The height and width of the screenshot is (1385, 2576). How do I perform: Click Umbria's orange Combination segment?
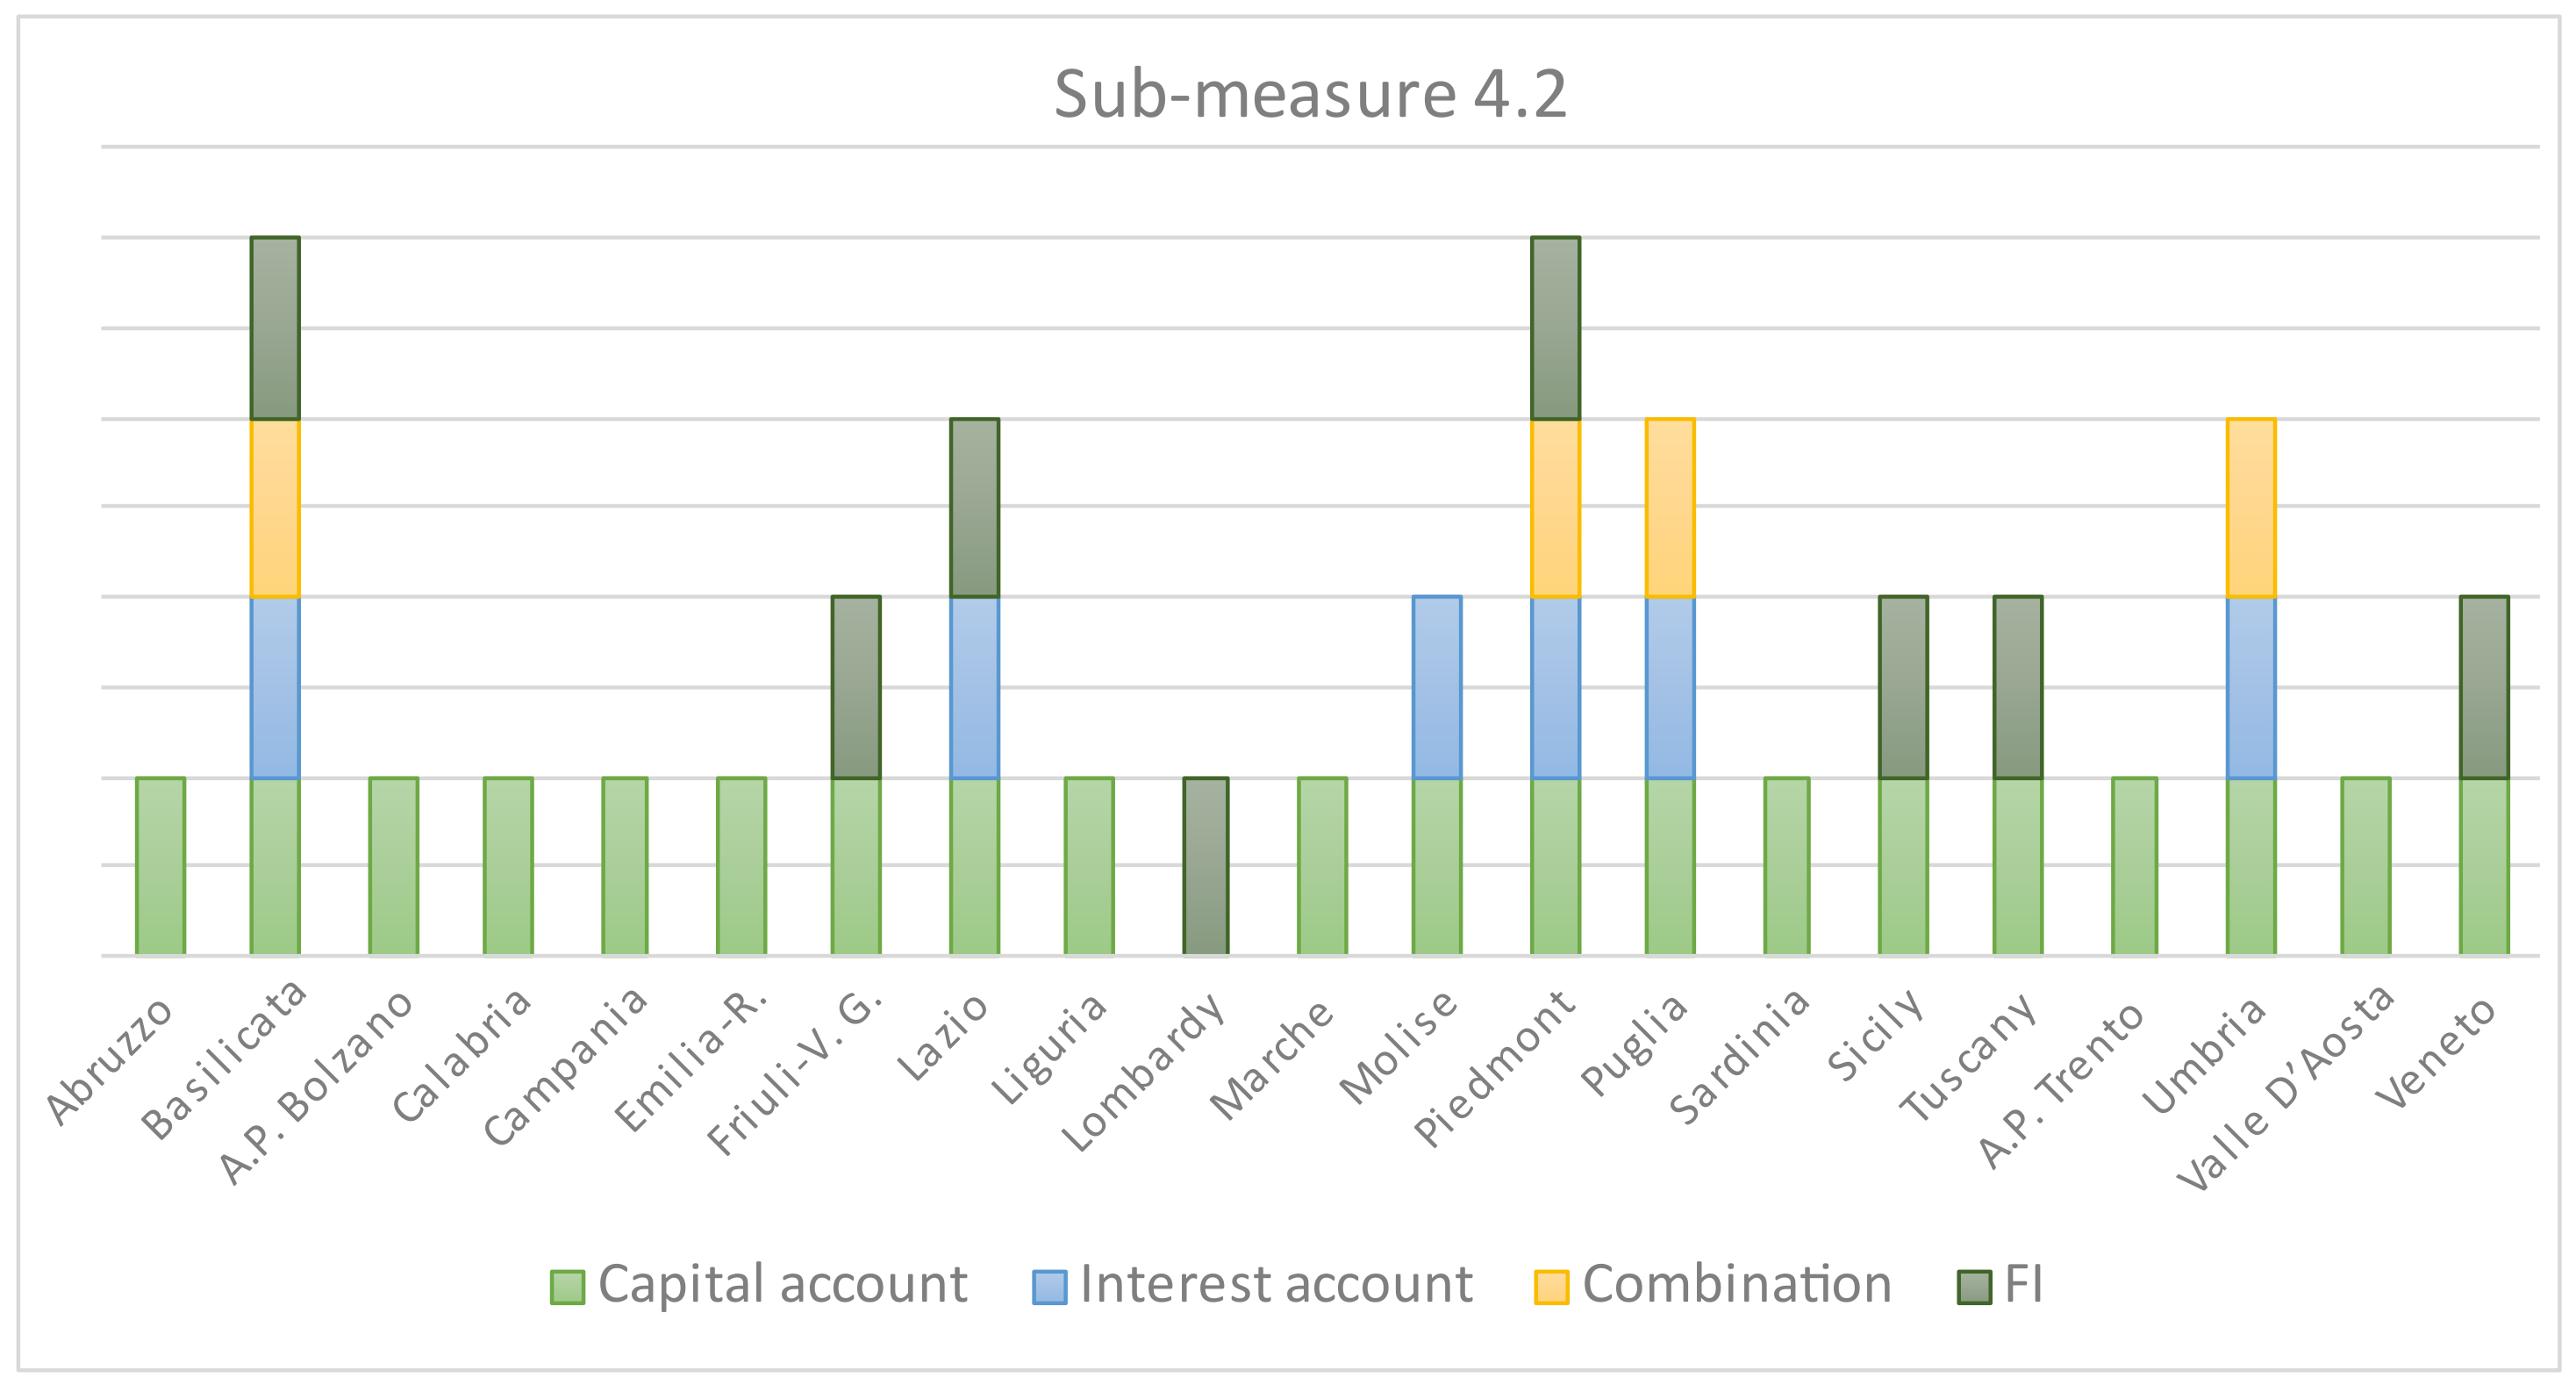click(x=2250, y=508)
